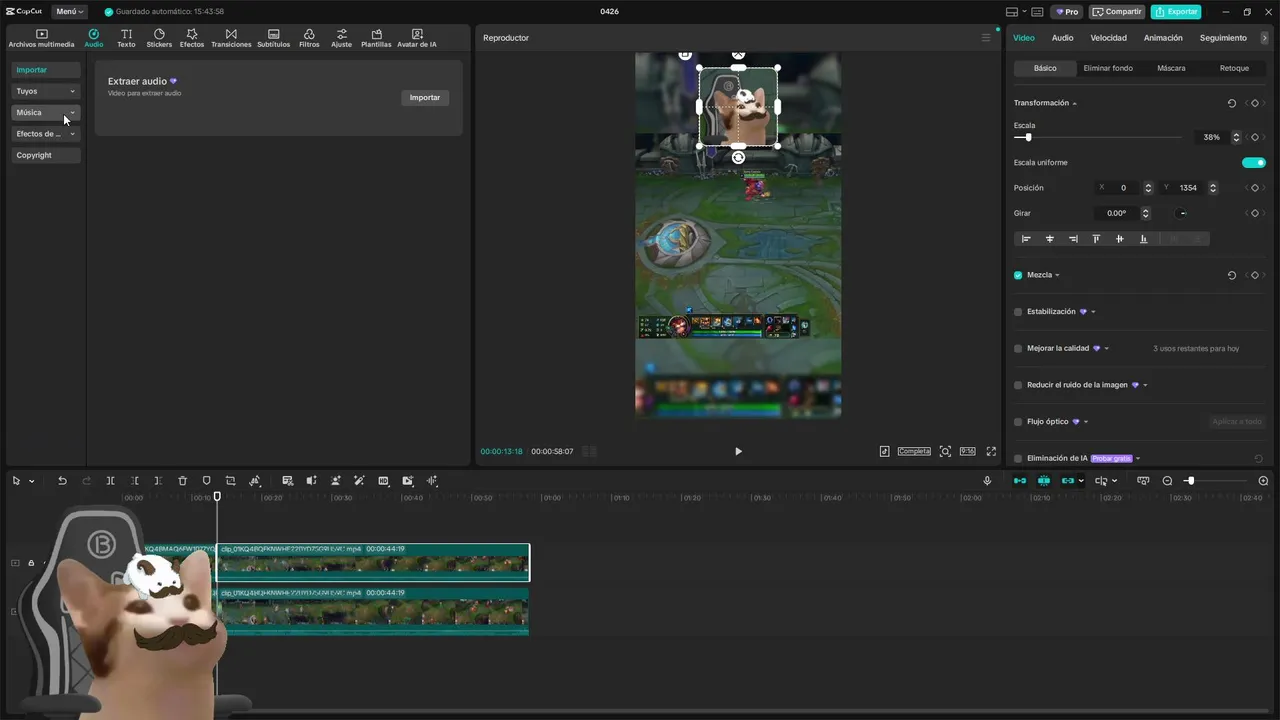Open the Stickers panel
1280x720 pixels.
[x=159, y=38]
